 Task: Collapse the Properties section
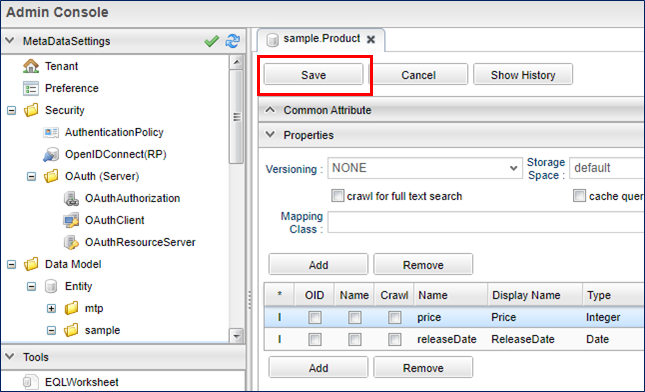(270, 135)
